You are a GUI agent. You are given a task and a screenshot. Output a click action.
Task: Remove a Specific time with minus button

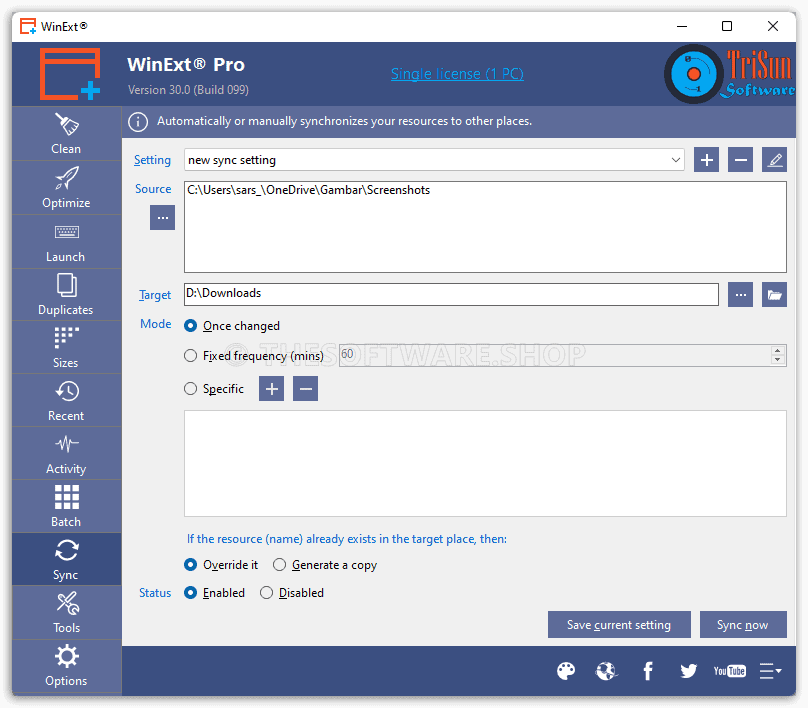point(305,389)
